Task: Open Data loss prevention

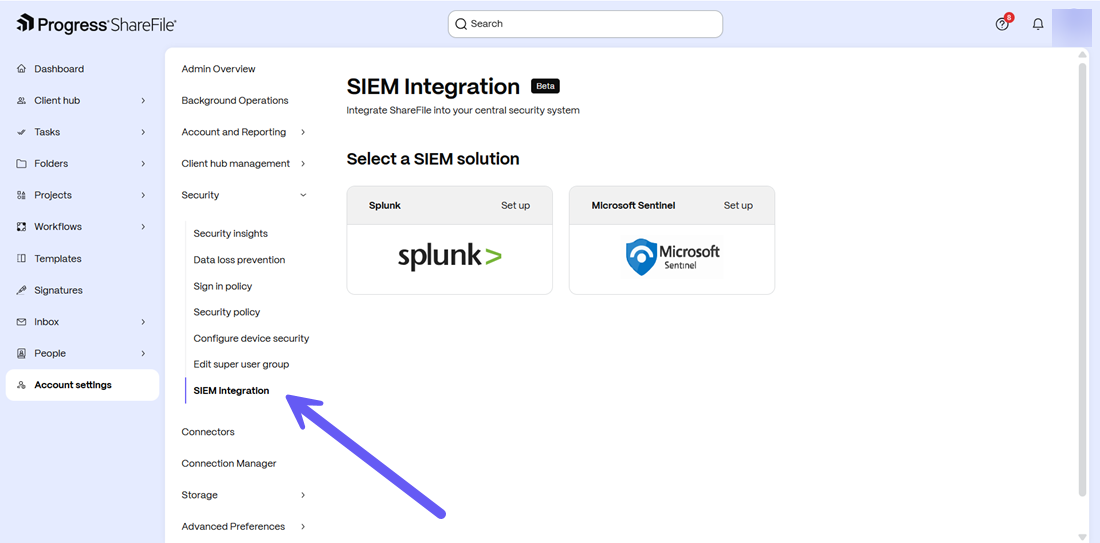Action: pyautogui.click(x=239, y=260)
